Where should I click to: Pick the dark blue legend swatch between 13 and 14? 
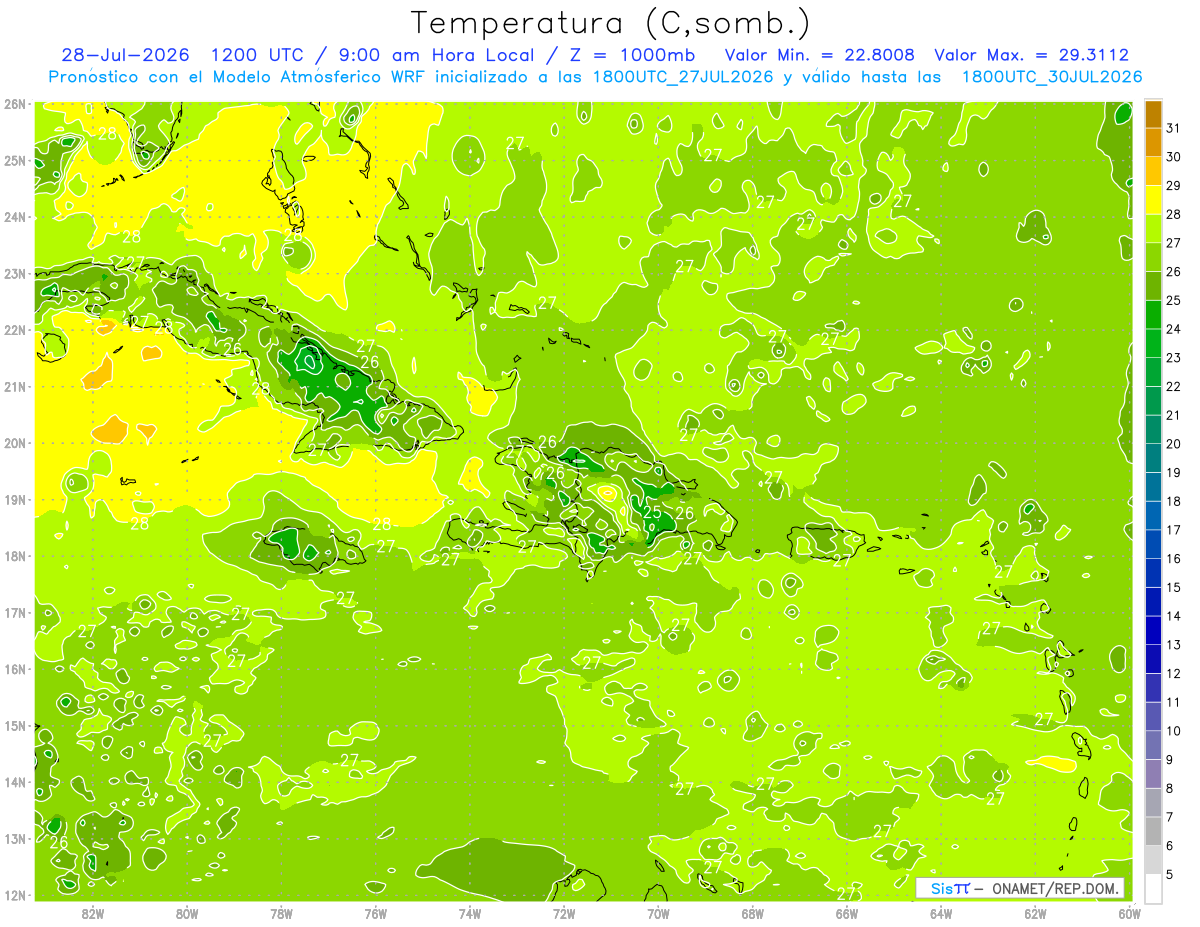1153,630
